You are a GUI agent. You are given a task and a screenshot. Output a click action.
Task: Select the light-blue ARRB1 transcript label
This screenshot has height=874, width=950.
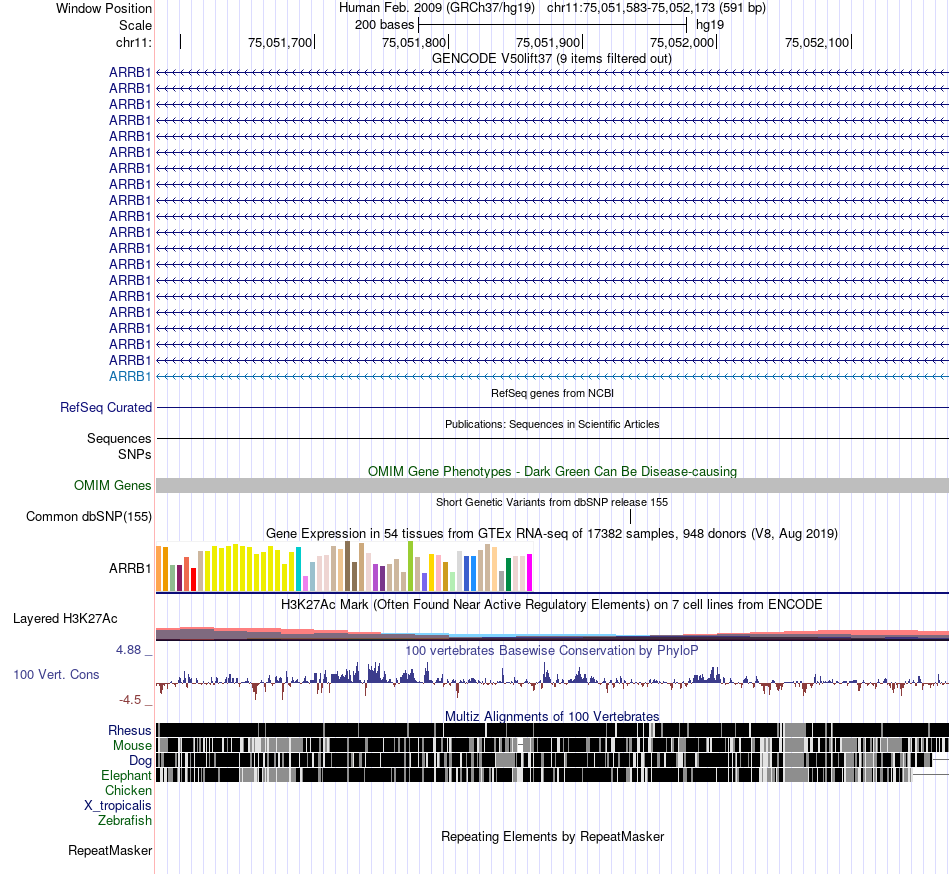[x=130, y=376]
